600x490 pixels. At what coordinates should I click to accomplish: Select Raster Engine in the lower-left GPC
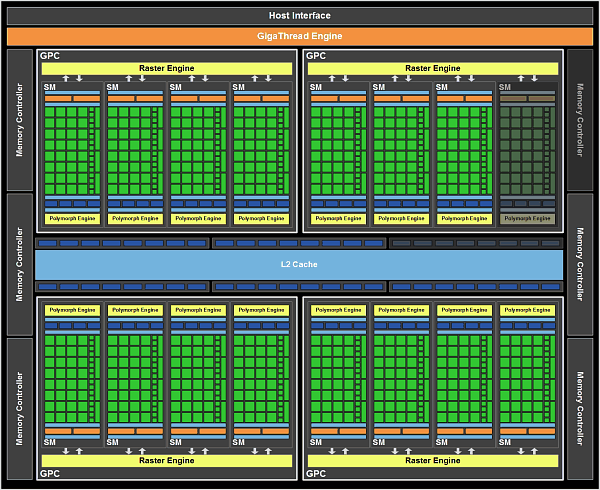(x=167, y=460)
